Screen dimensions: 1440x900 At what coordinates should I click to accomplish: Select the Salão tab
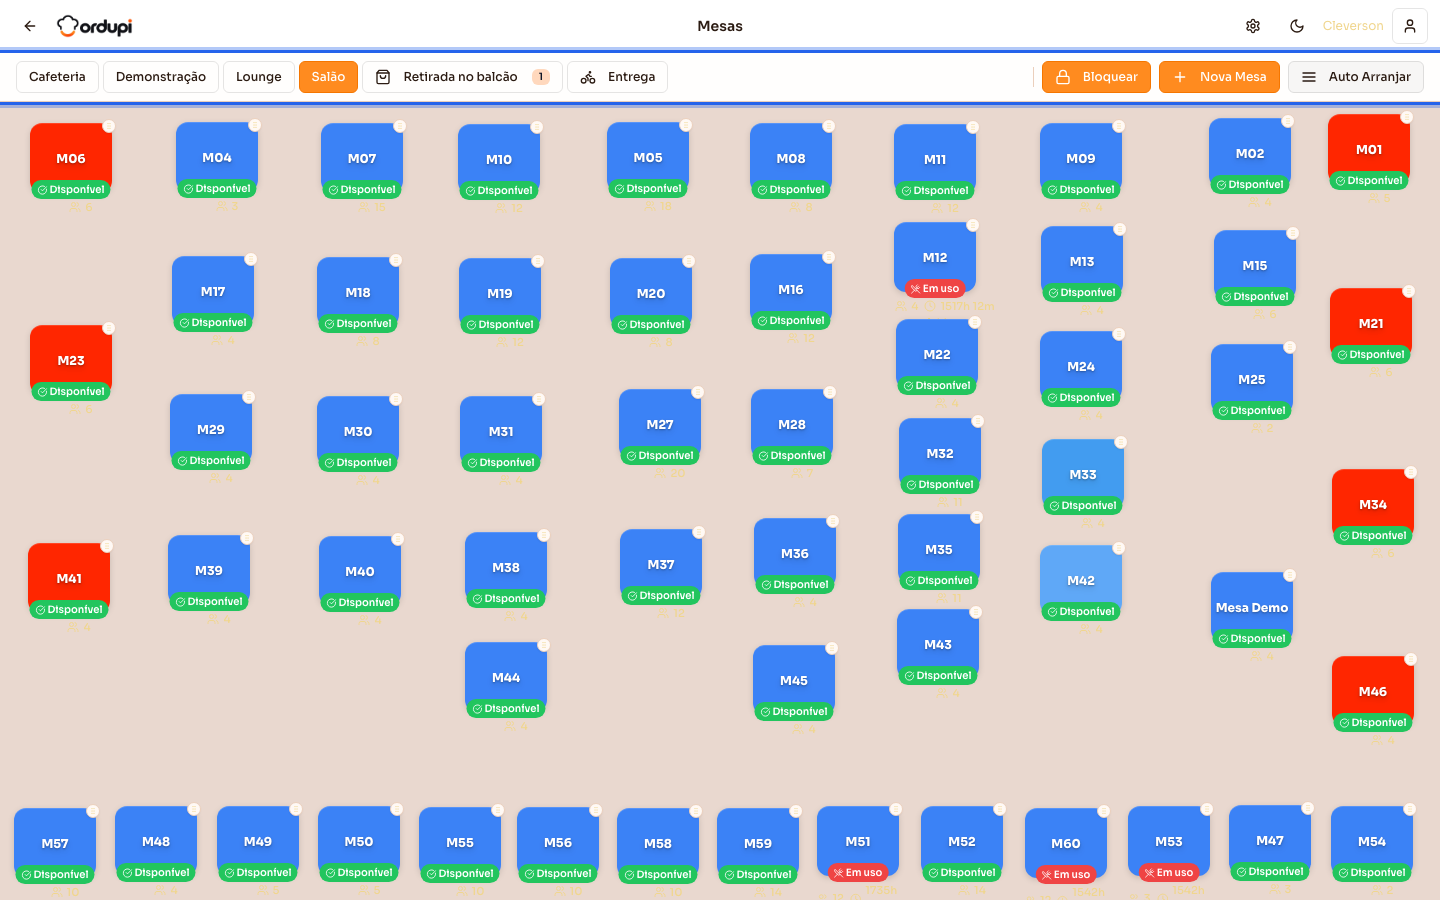(328, 77)
